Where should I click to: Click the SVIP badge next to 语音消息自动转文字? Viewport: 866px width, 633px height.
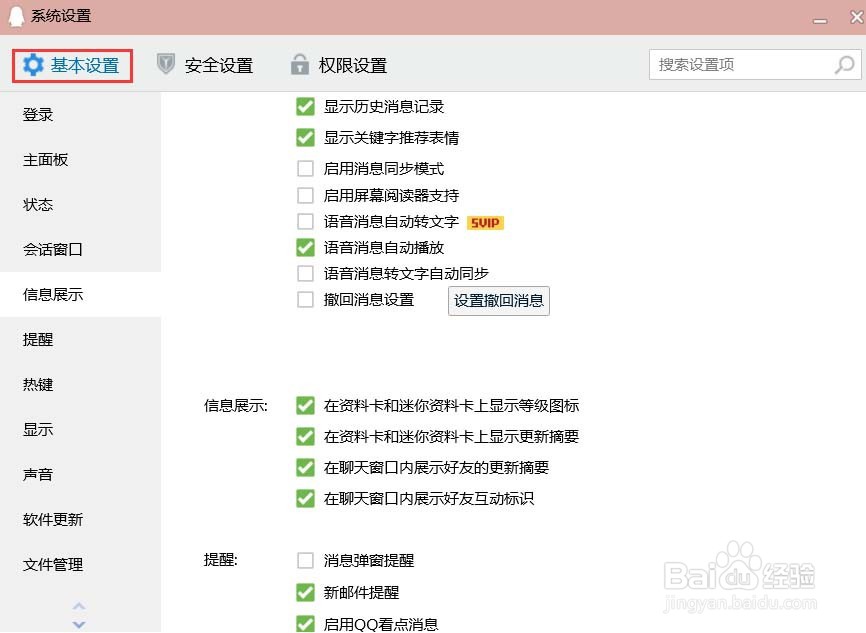coord(485,223)
